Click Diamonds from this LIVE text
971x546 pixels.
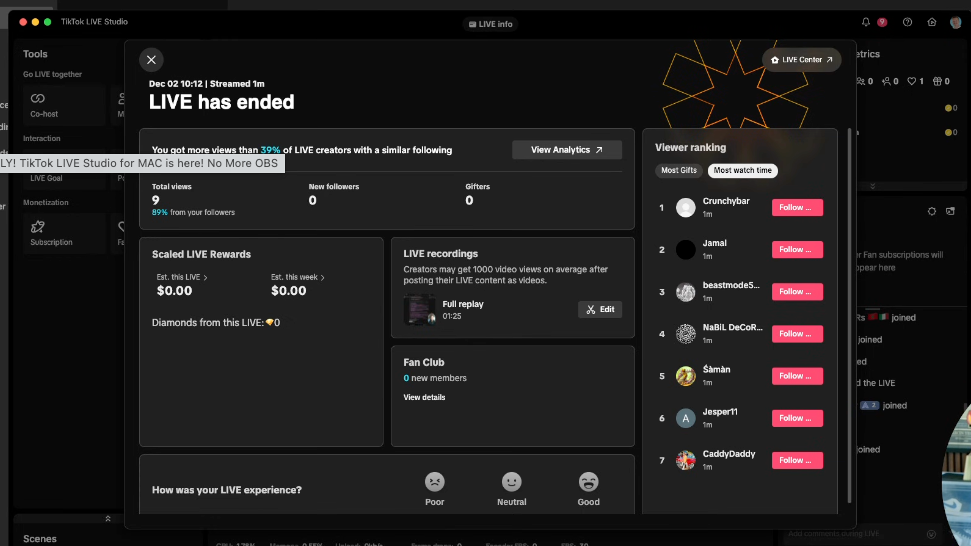[x=216, y=323]
